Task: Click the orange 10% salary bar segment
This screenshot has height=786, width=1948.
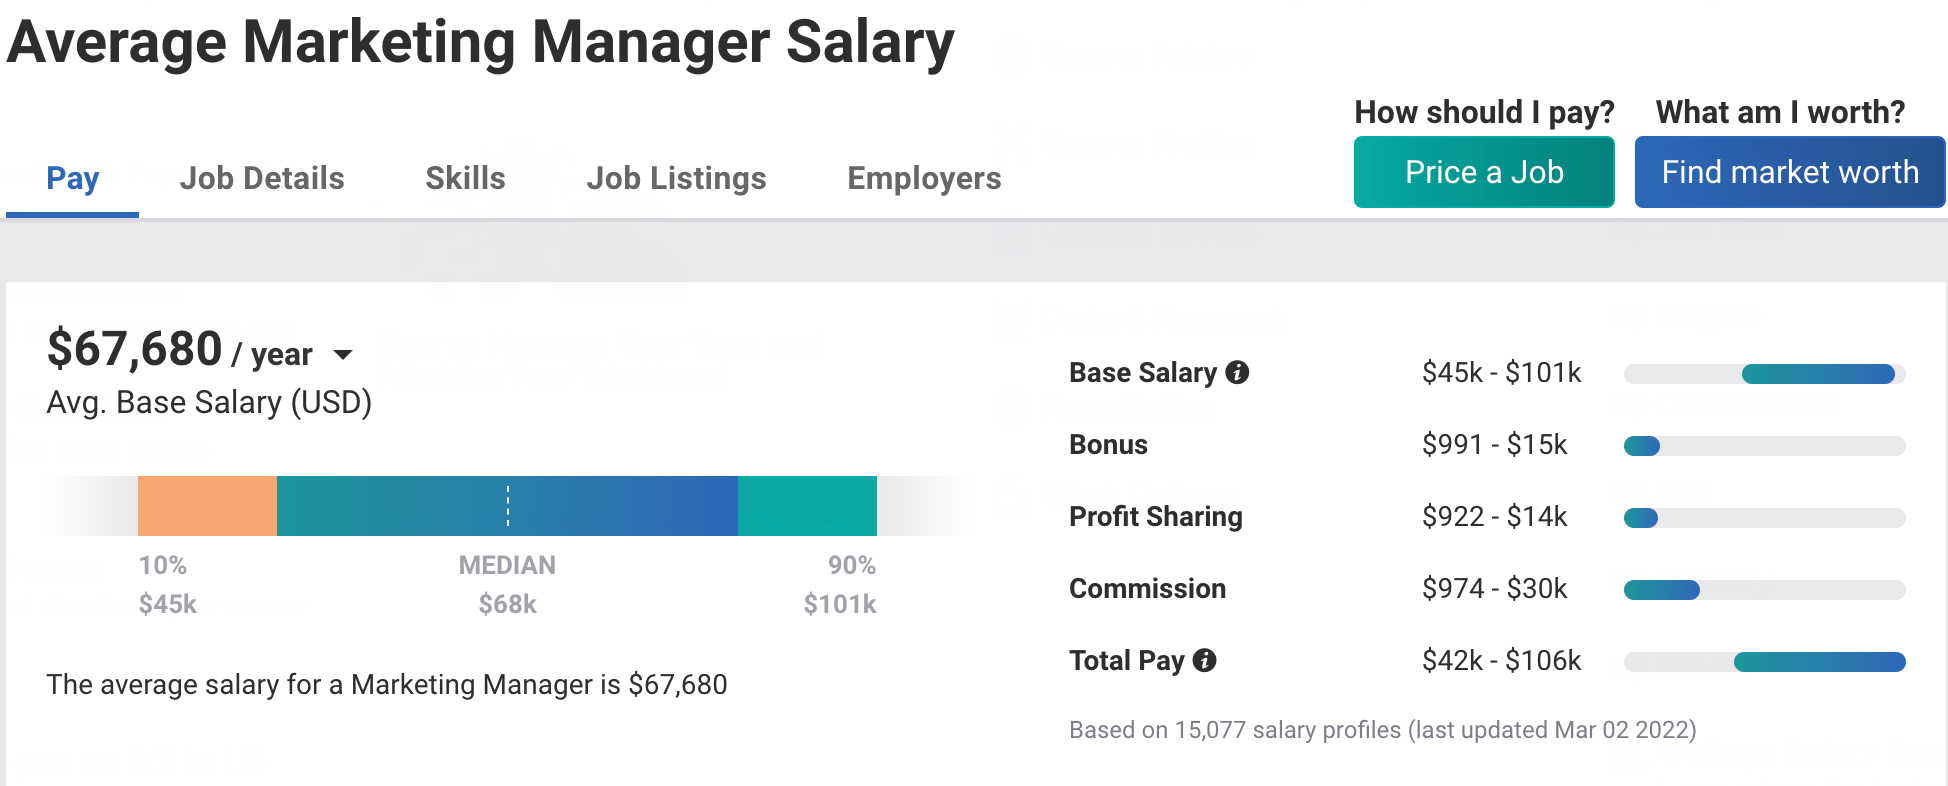Action: click(x=207, y=506)
